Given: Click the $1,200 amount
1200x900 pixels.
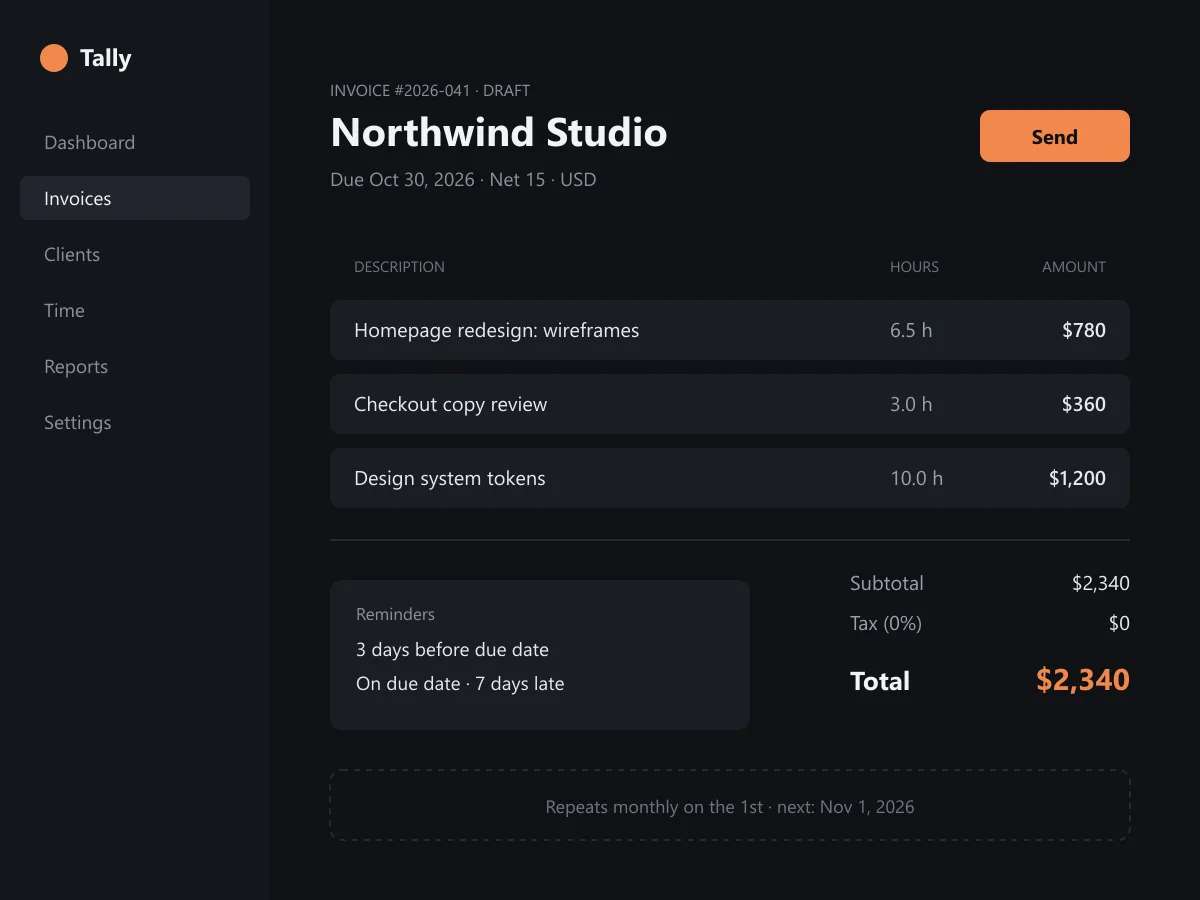Looking at the screenshot, I should (x=1077, y=478).
